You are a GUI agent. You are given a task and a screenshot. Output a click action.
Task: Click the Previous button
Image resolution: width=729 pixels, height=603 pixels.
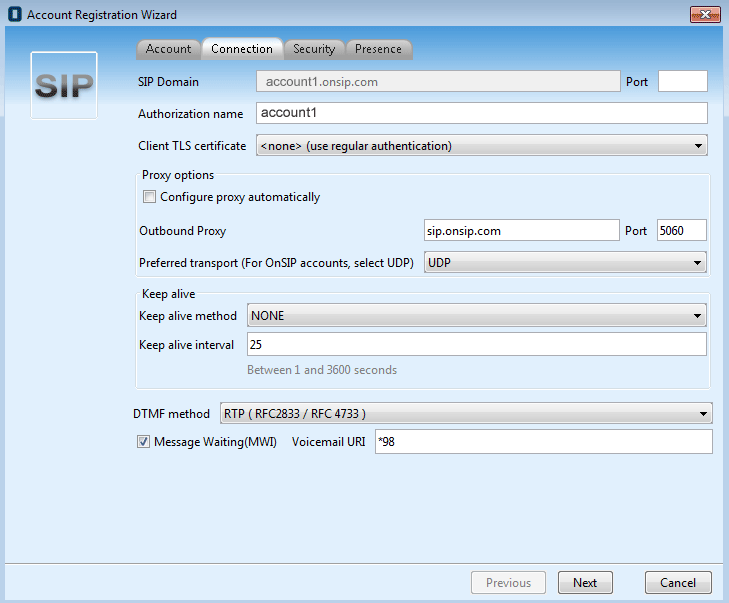(508, 583)
